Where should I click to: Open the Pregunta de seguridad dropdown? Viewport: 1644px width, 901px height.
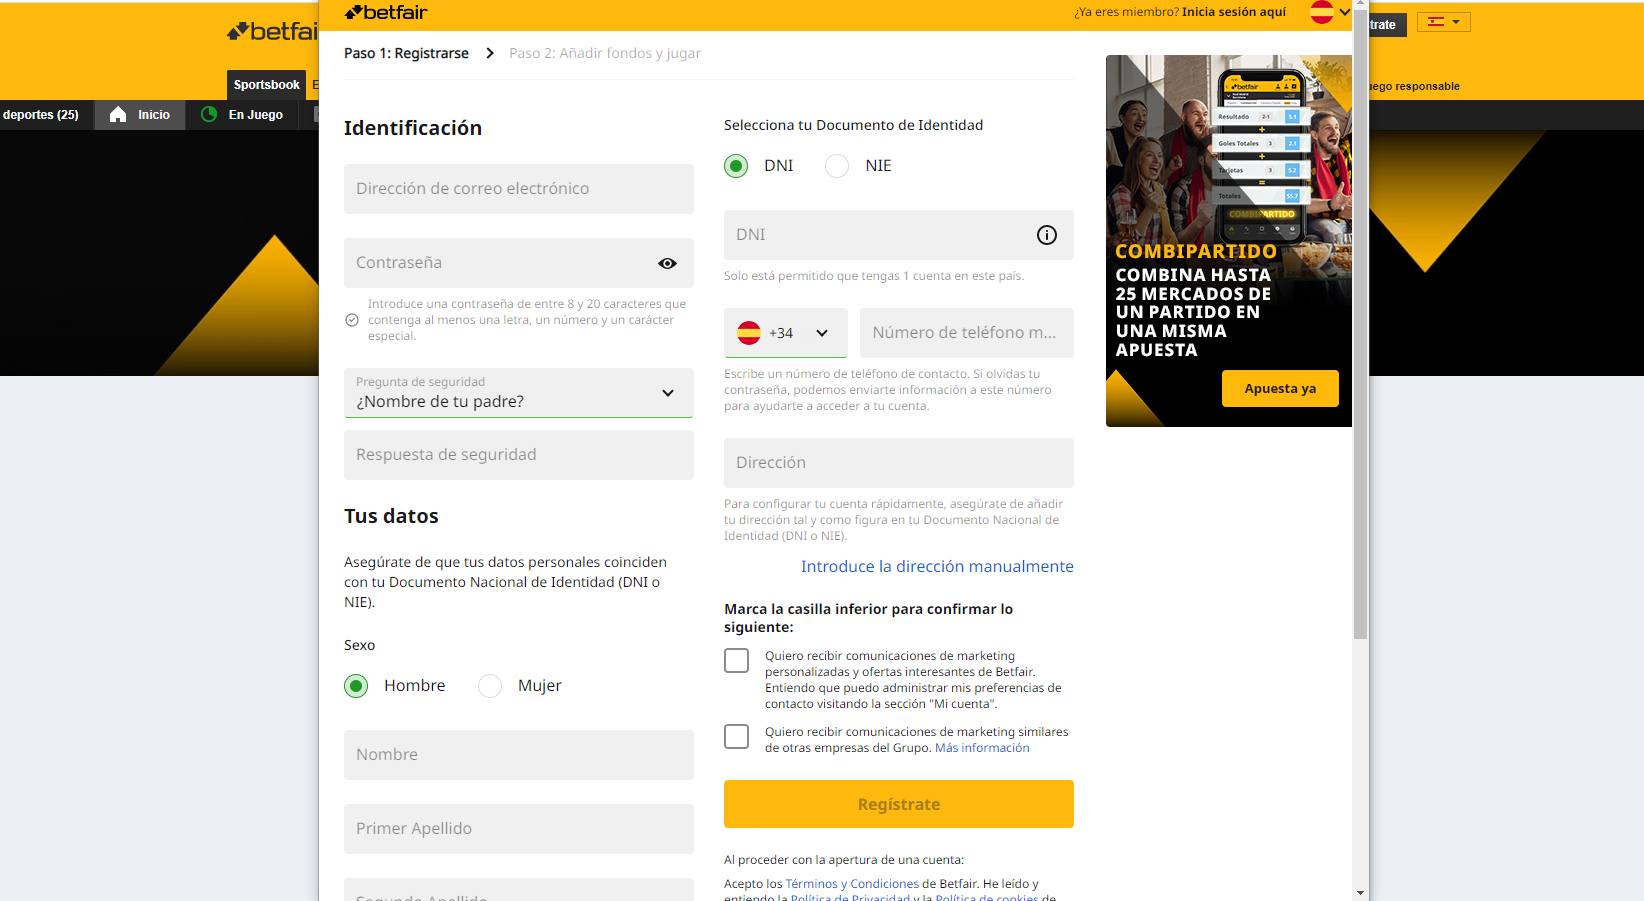(x=519, y=393)
